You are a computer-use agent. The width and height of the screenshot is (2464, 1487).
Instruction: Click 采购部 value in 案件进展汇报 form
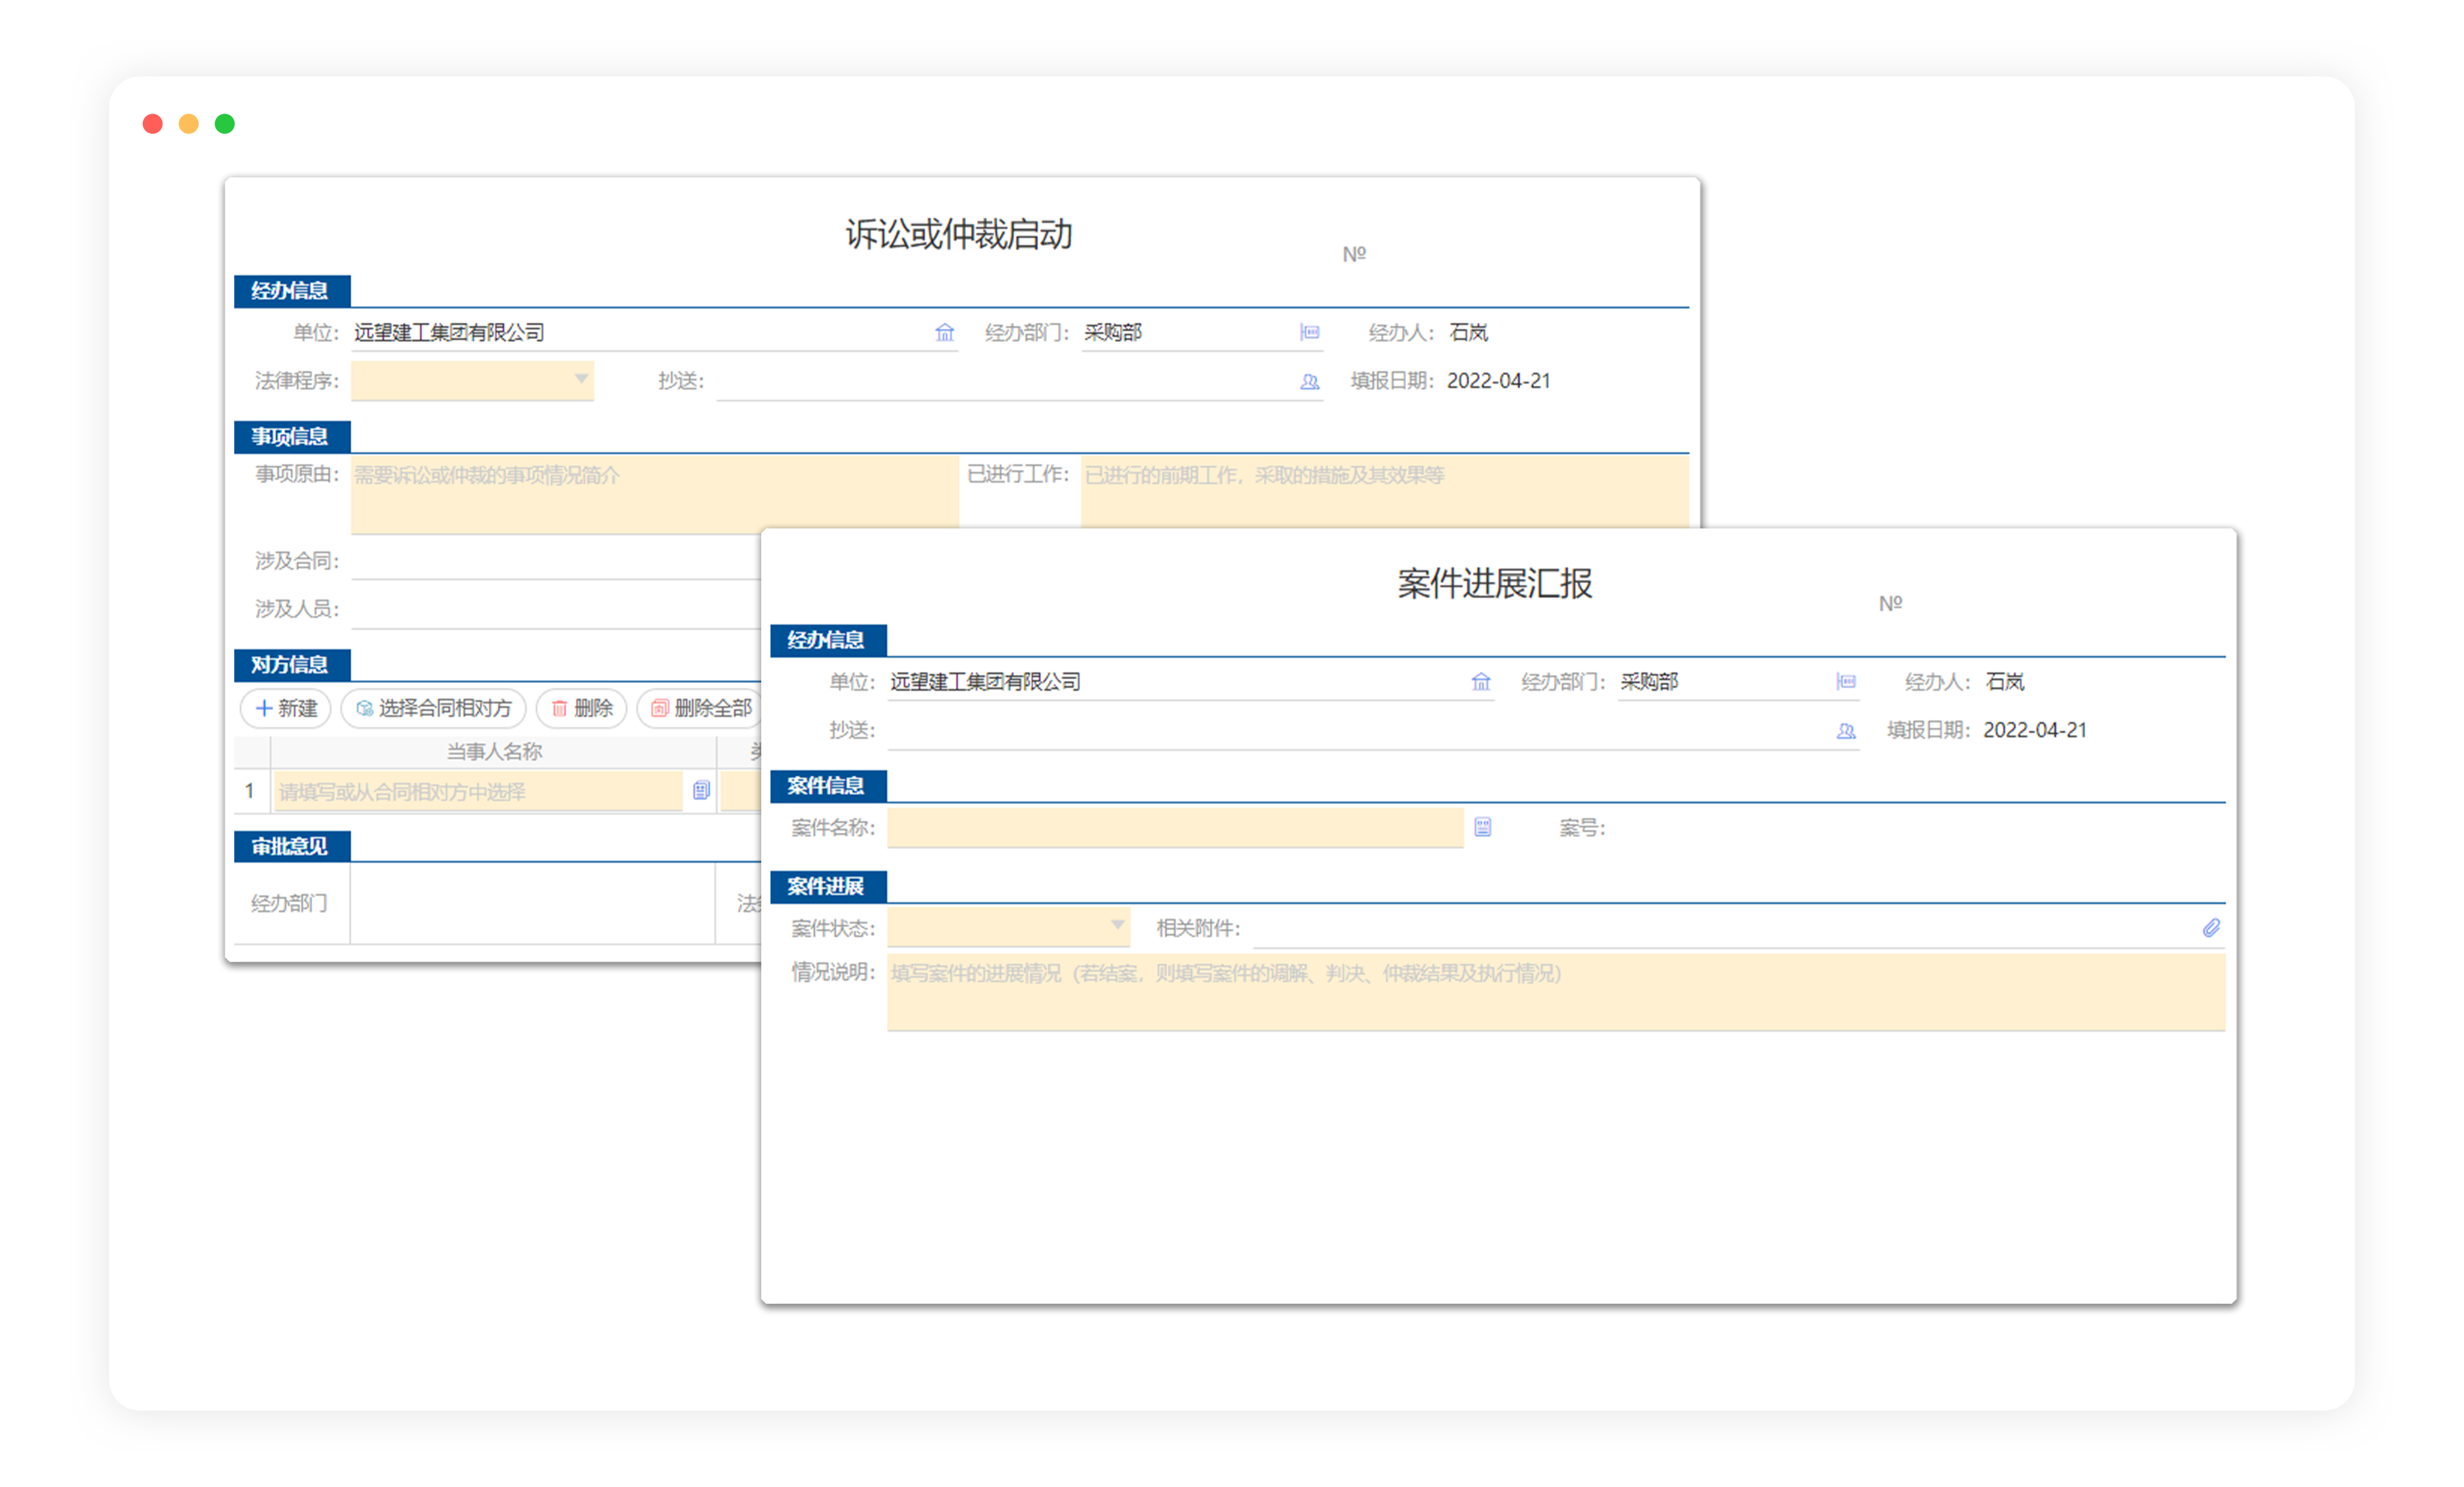click(x=1649, y=682)
